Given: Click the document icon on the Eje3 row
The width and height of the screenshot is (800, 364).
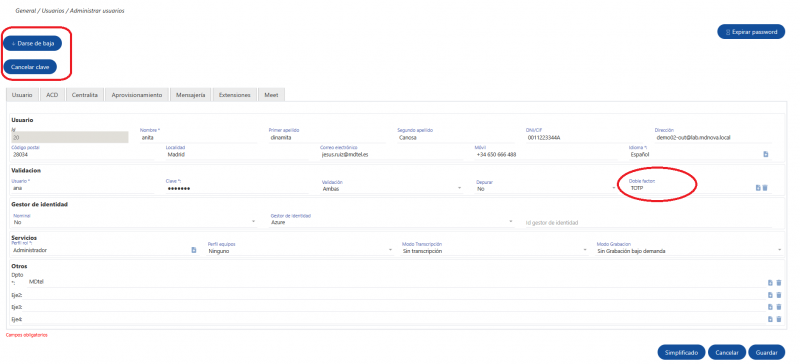Looking at the screenshot, I should coord(770,307).
